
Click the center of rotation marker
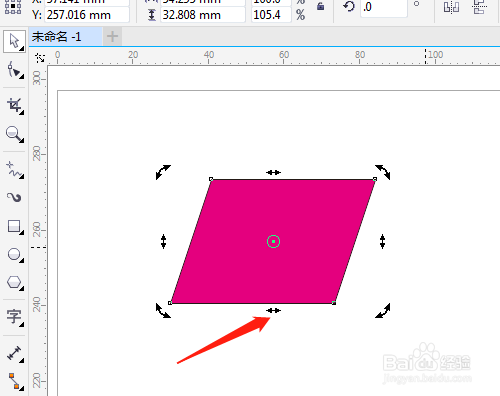click(273, 241)
